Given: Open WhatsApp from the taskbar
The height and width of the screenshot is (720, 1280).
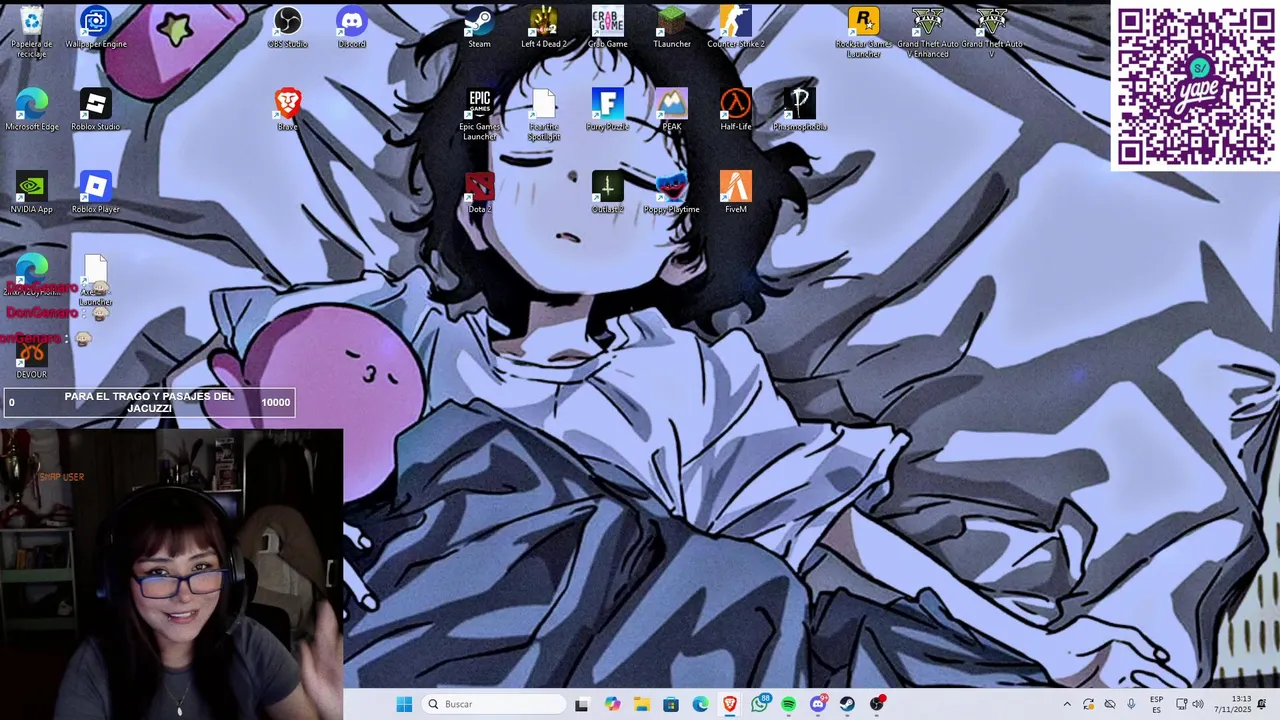Looking at the screenshot, I should click(760, 704).
